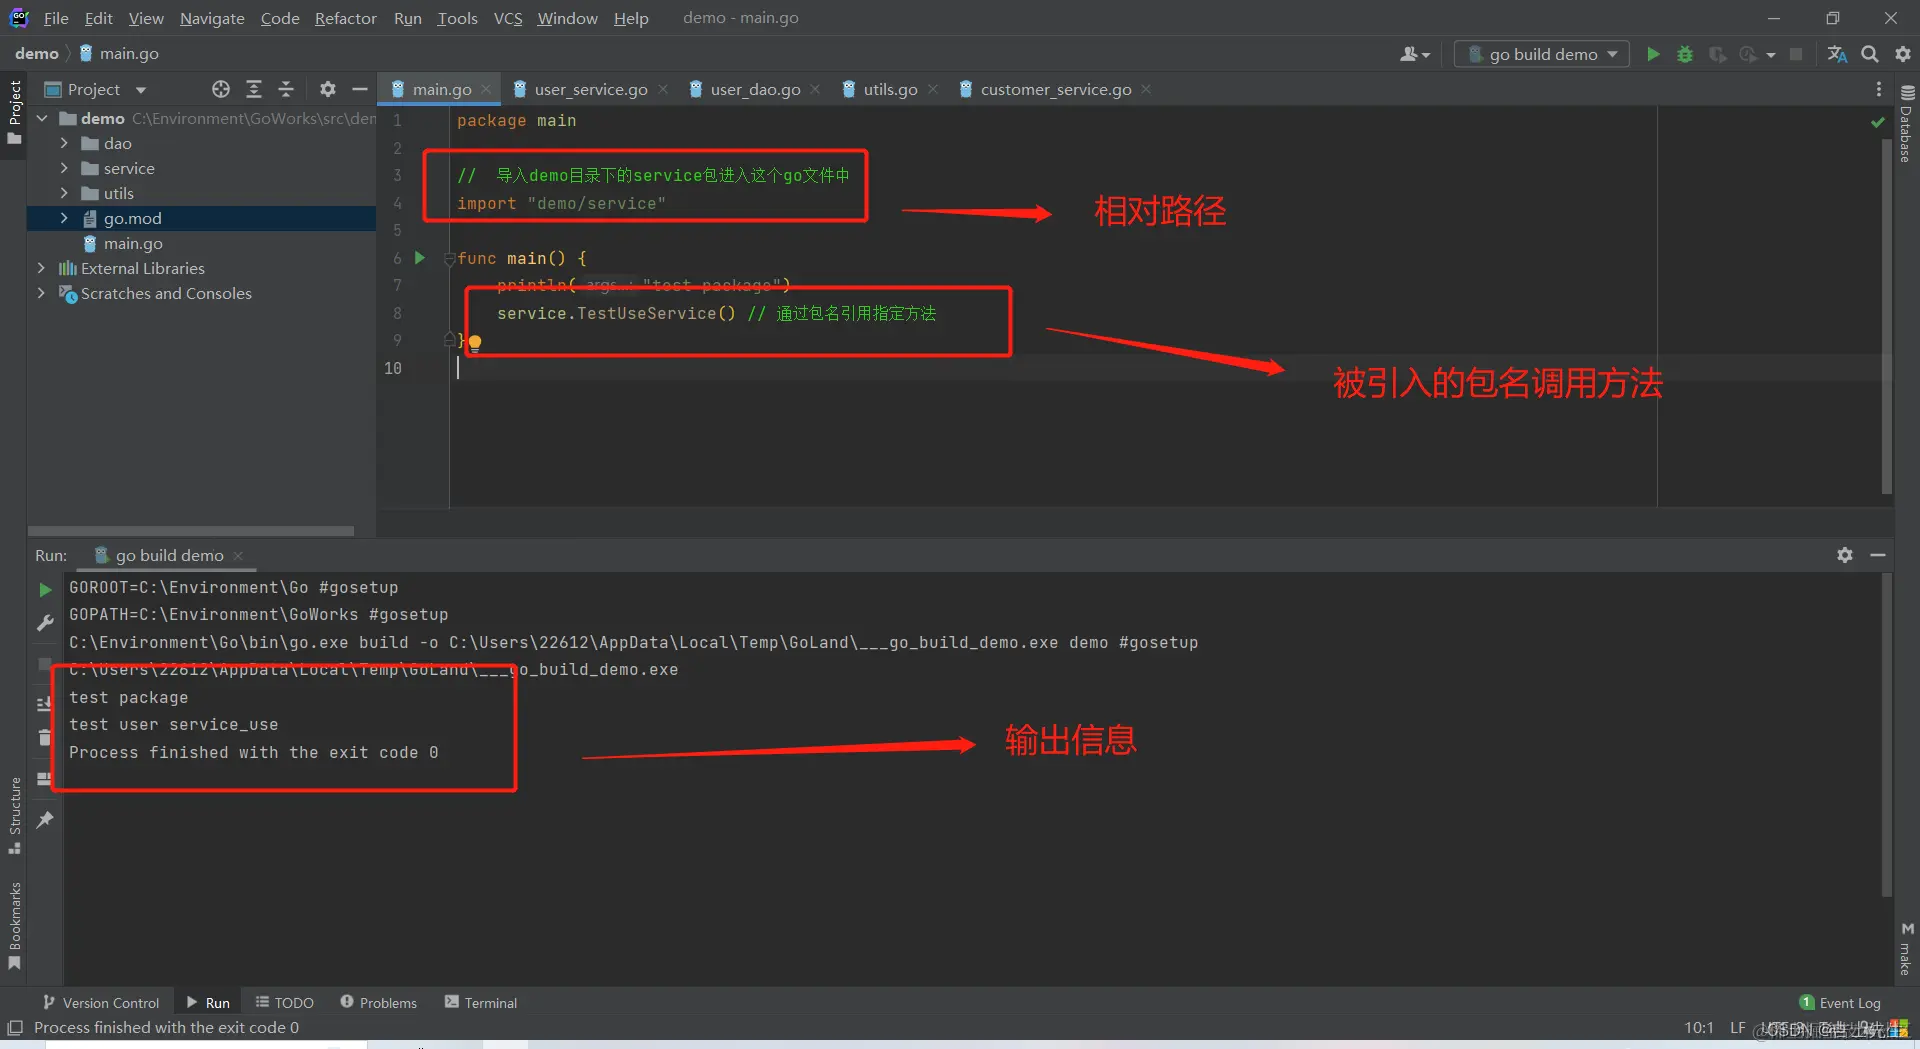Expand the go.mod node
Screen dimensions: 1920x1049
click(x=64, y=218)
